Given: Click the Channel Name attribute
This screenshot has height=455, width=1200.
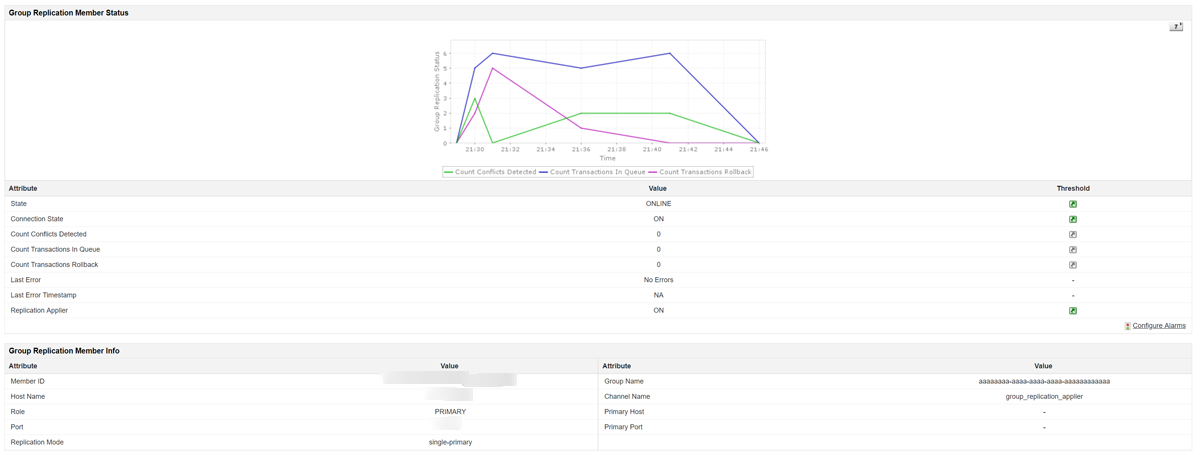Looking at the screenshot, I should click(x=627, y=397).
